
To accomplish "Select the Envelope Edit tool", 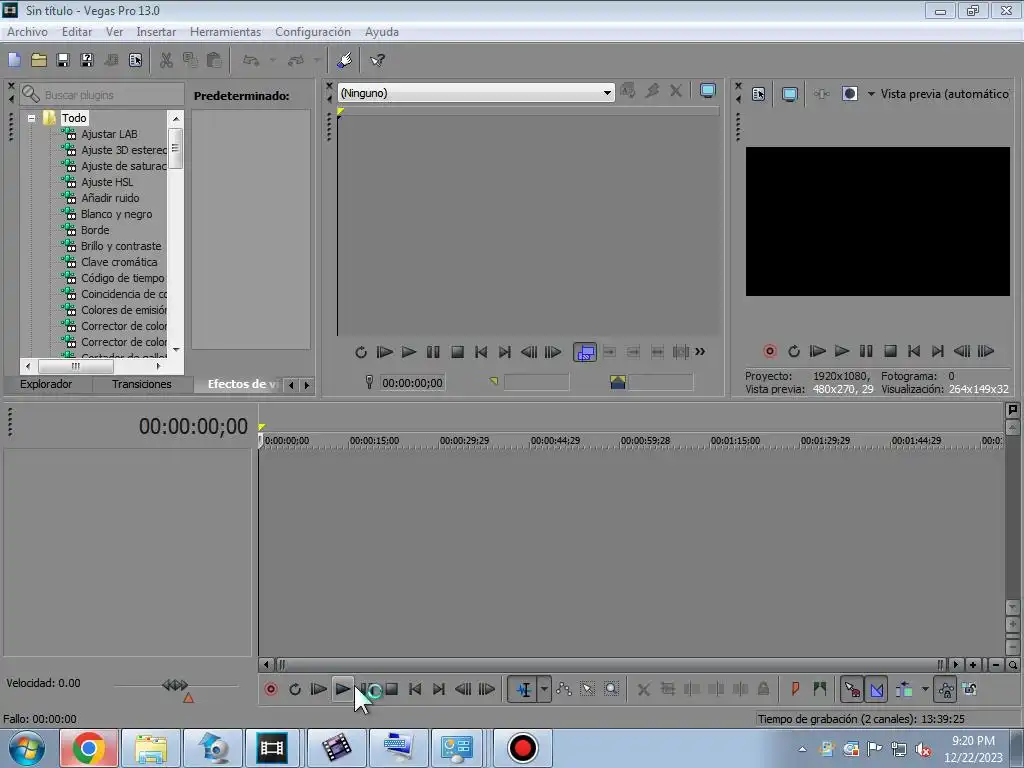I will click(x=564, y=689).
